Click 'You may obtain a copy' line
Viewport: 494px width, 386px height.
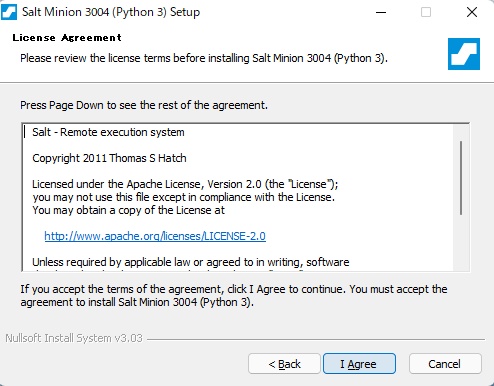click(x=128, y=210)
